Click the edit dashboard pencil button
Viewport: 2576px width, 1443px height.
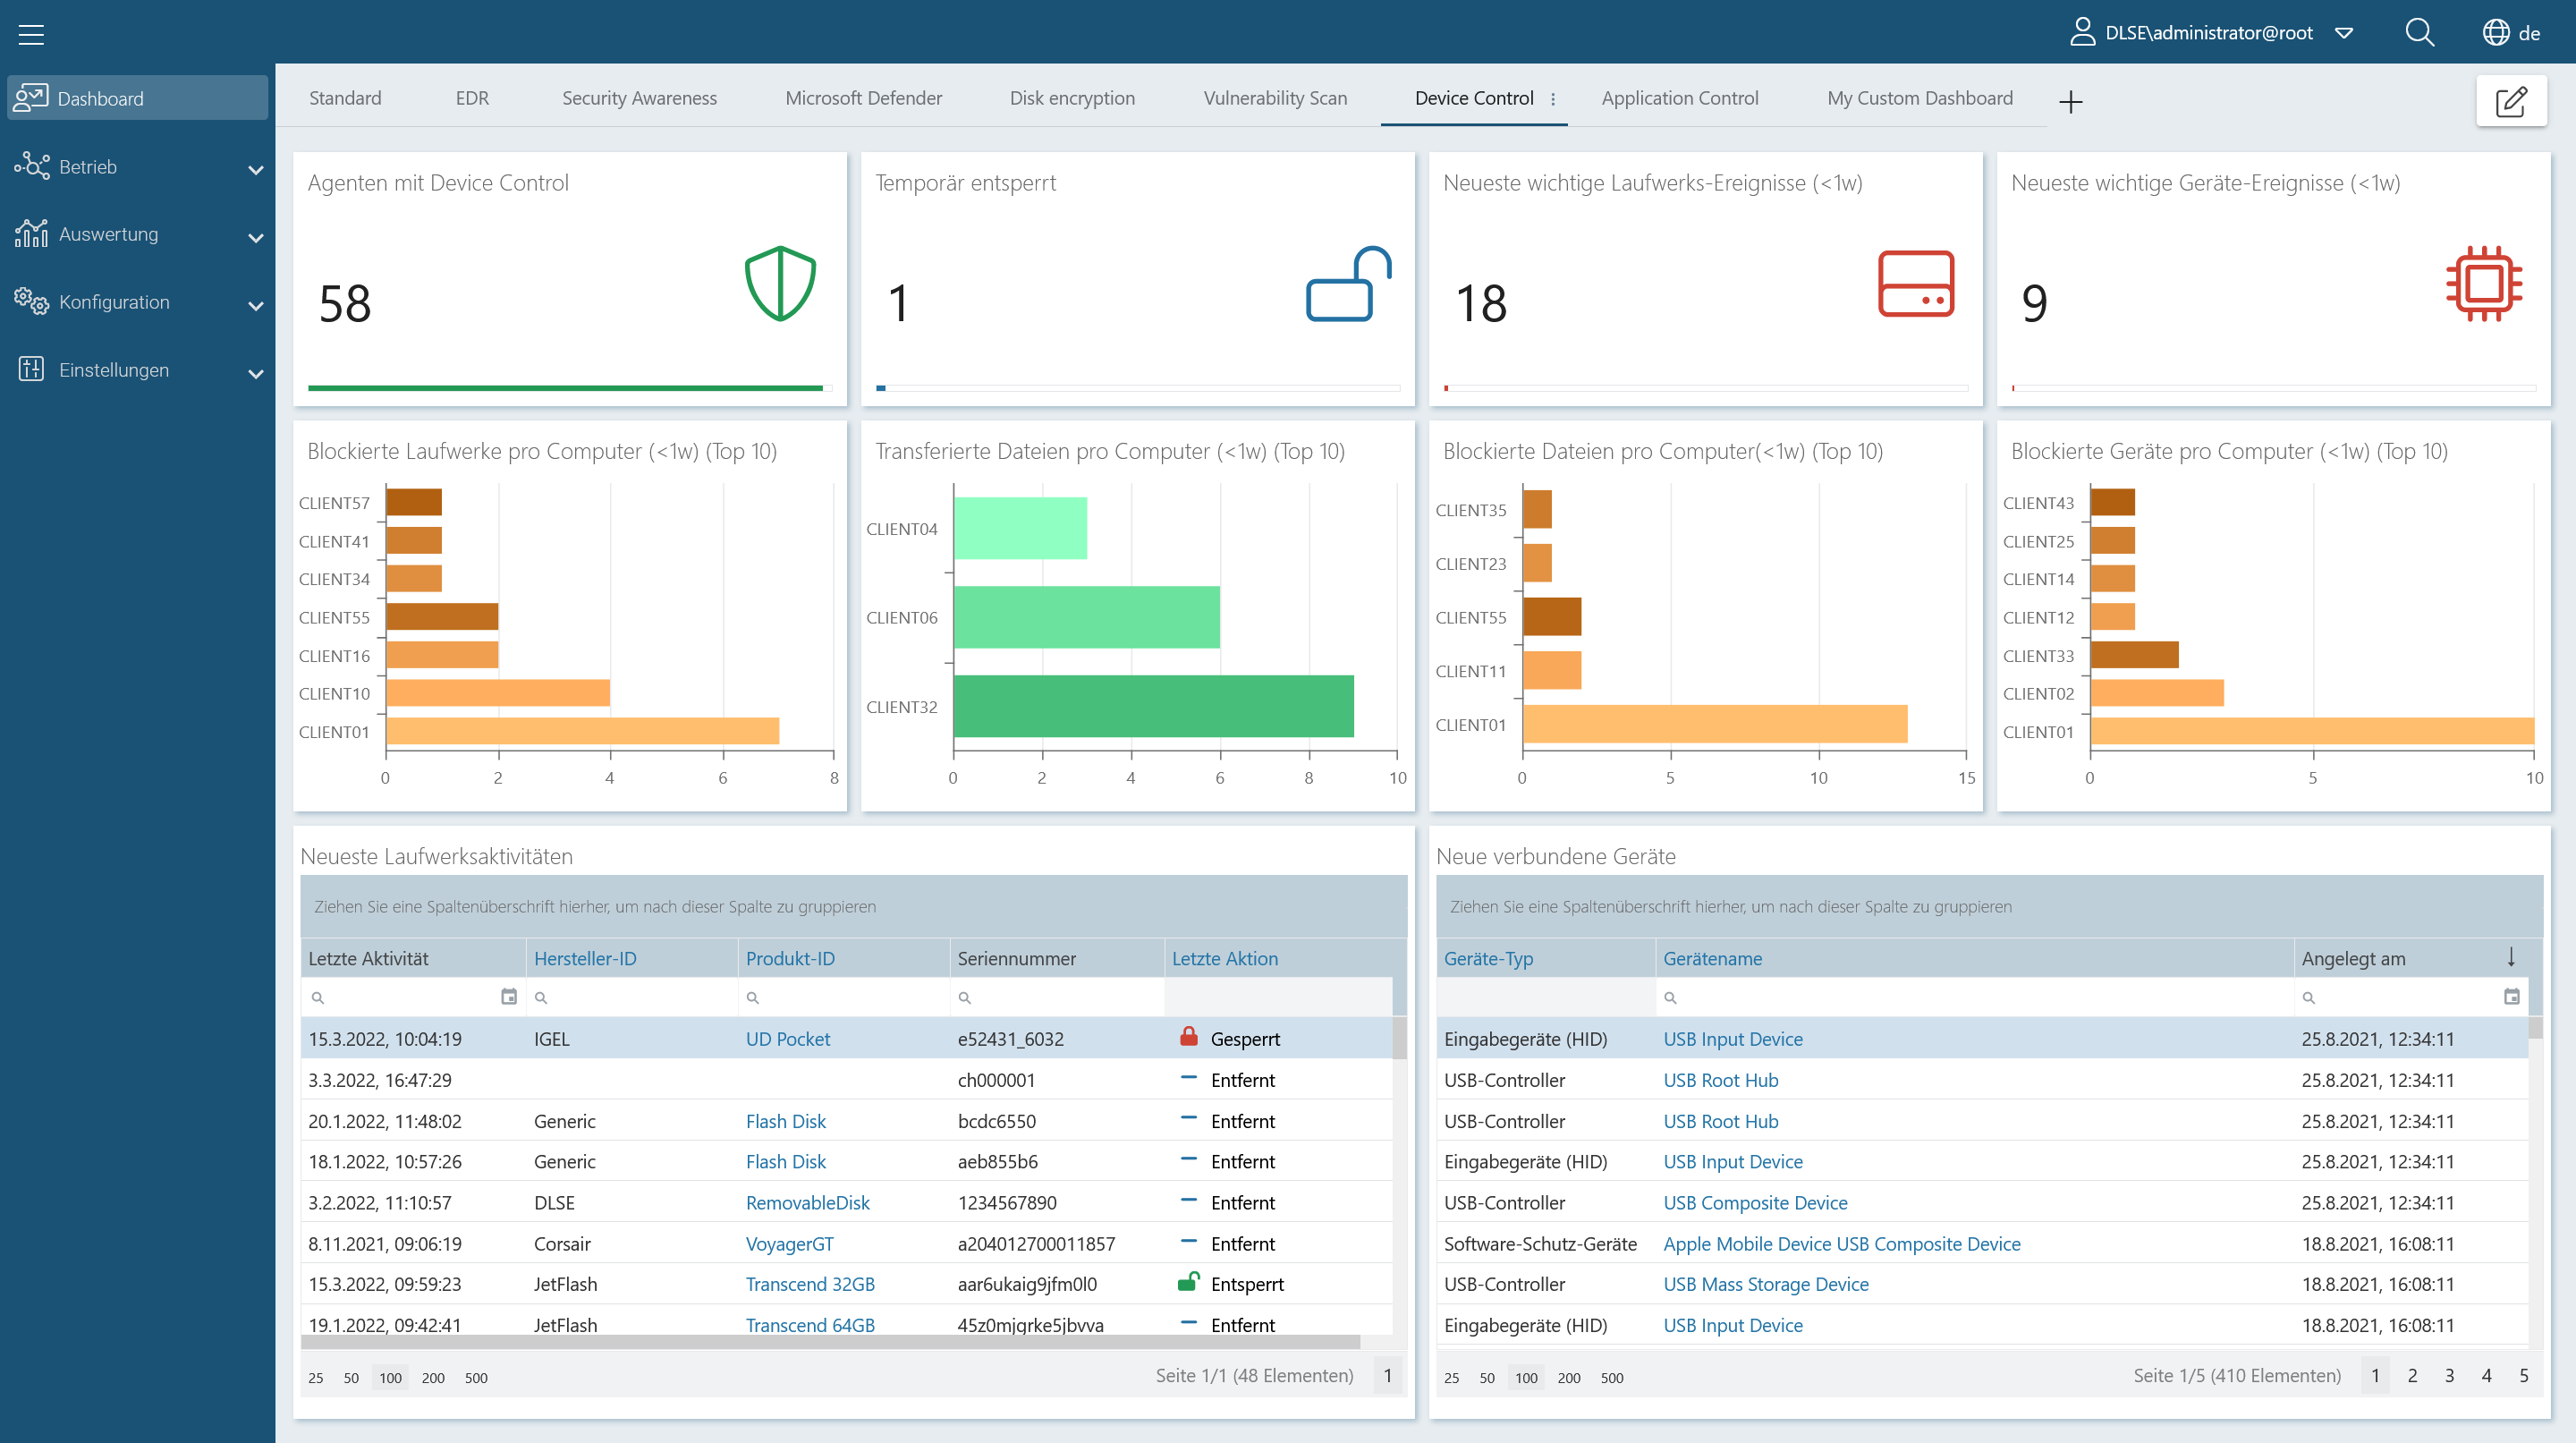pyautogui.click(x=2511, y=101)
